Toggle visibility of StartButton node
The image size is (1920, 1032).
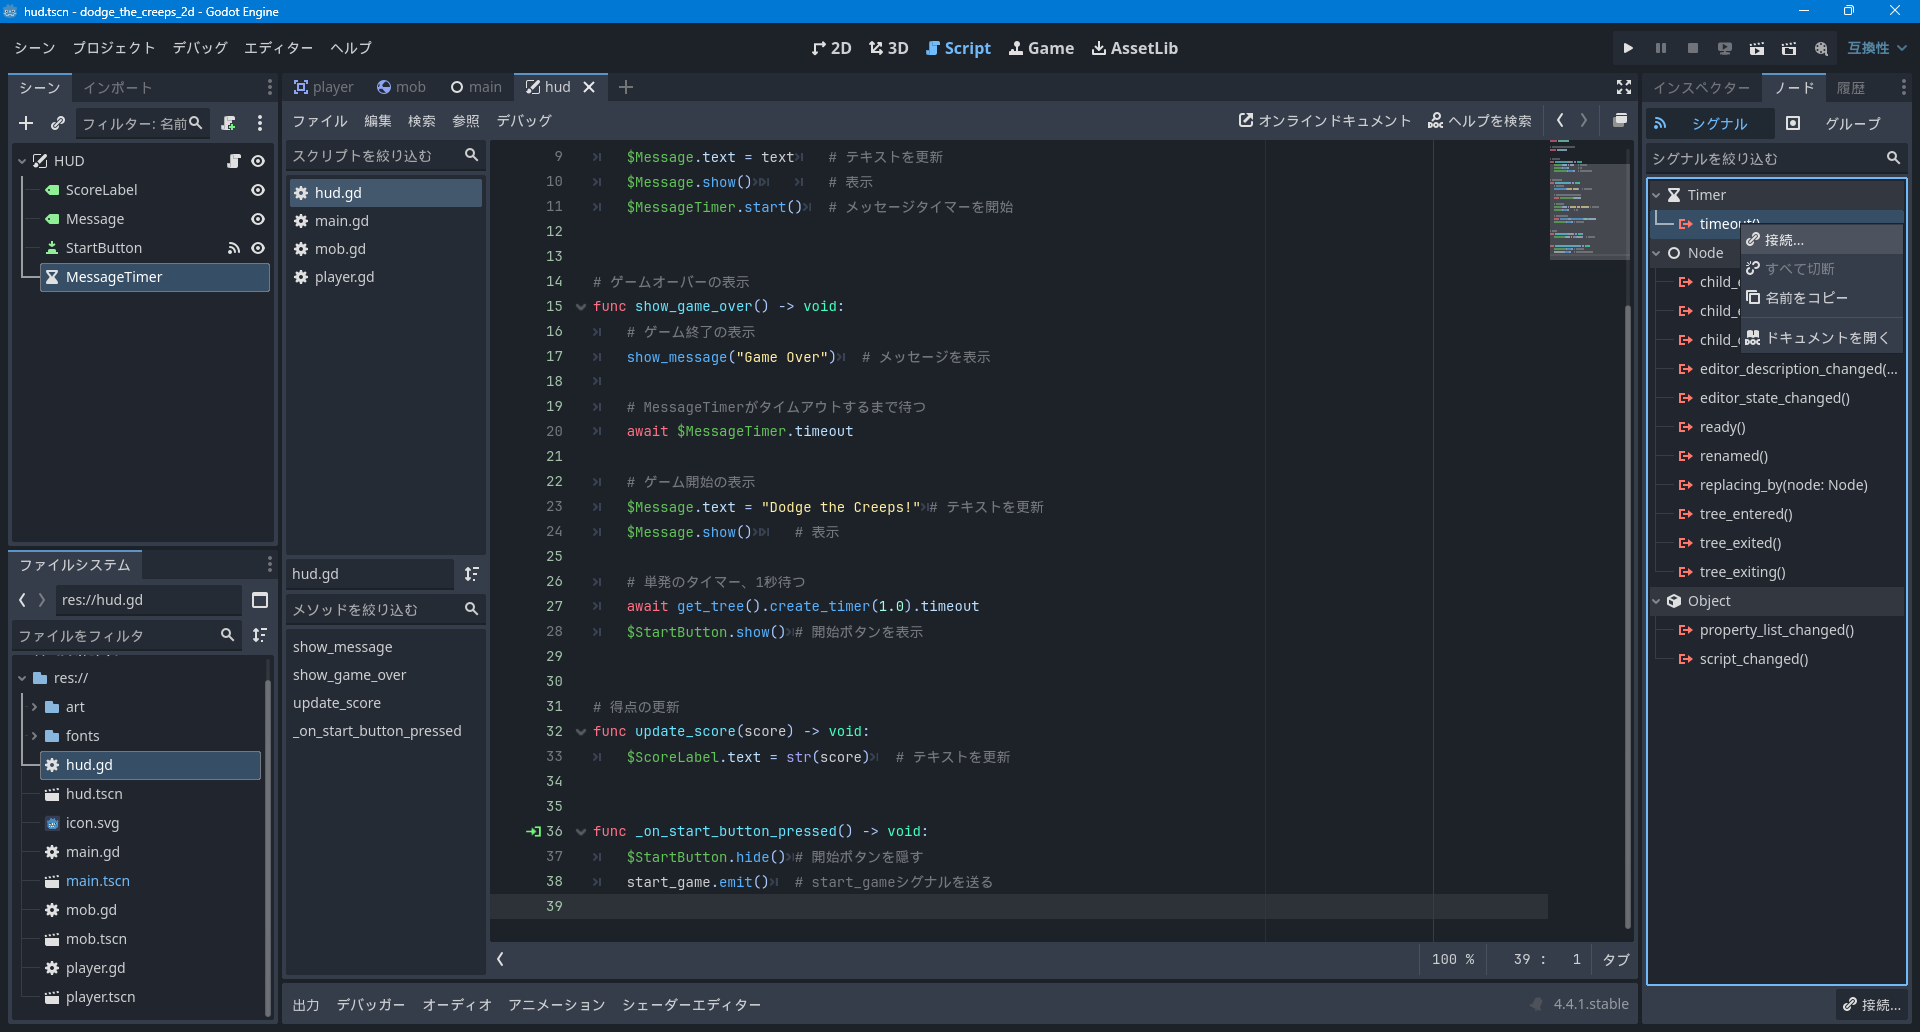pyautogui.click(x=258, y=248)
